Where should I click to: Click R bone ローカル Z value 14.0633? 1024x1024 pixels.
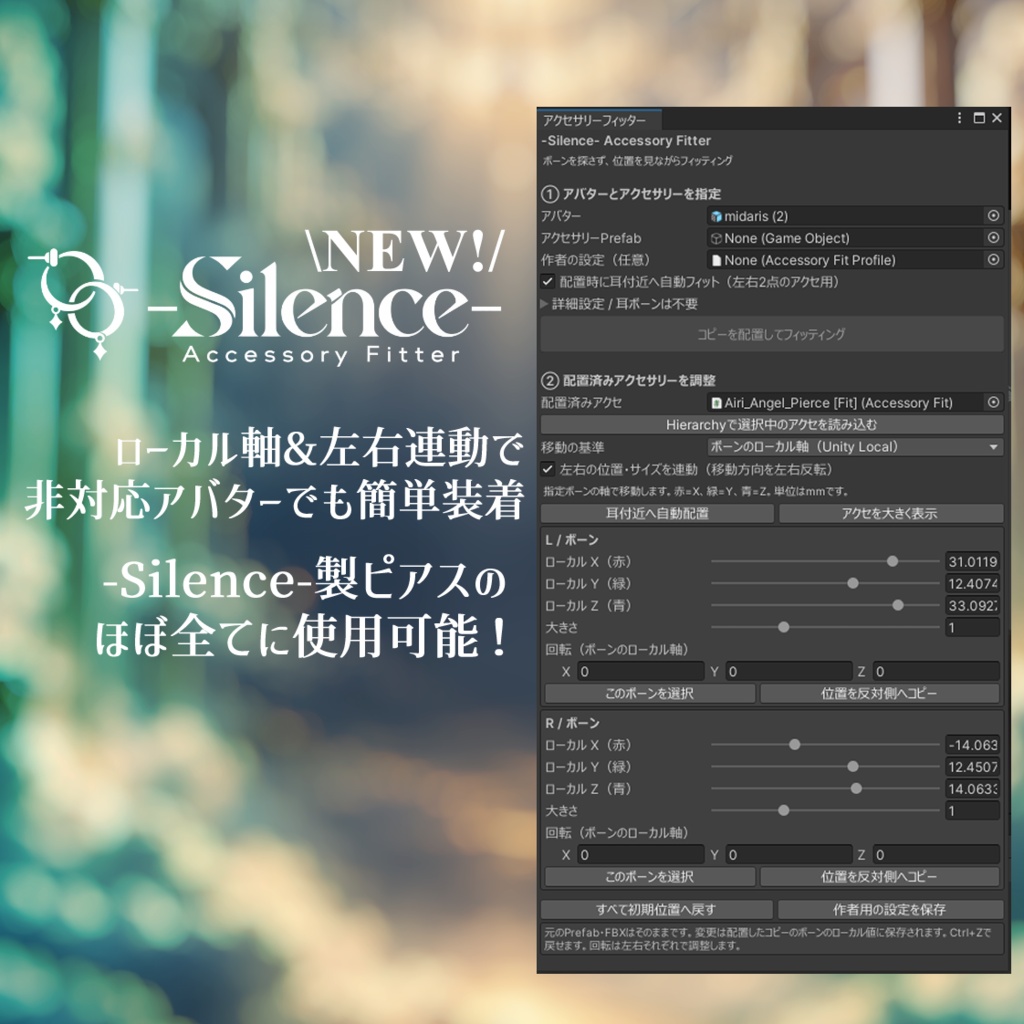point(972,789)
